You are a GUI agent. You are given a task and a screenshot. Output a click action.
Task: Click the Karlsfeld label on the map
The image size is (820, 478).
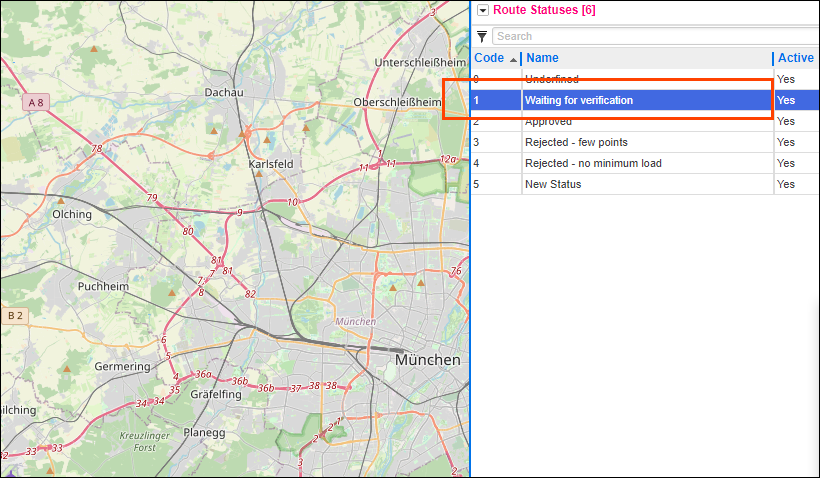pyautogui.click(x=271, y=164)
